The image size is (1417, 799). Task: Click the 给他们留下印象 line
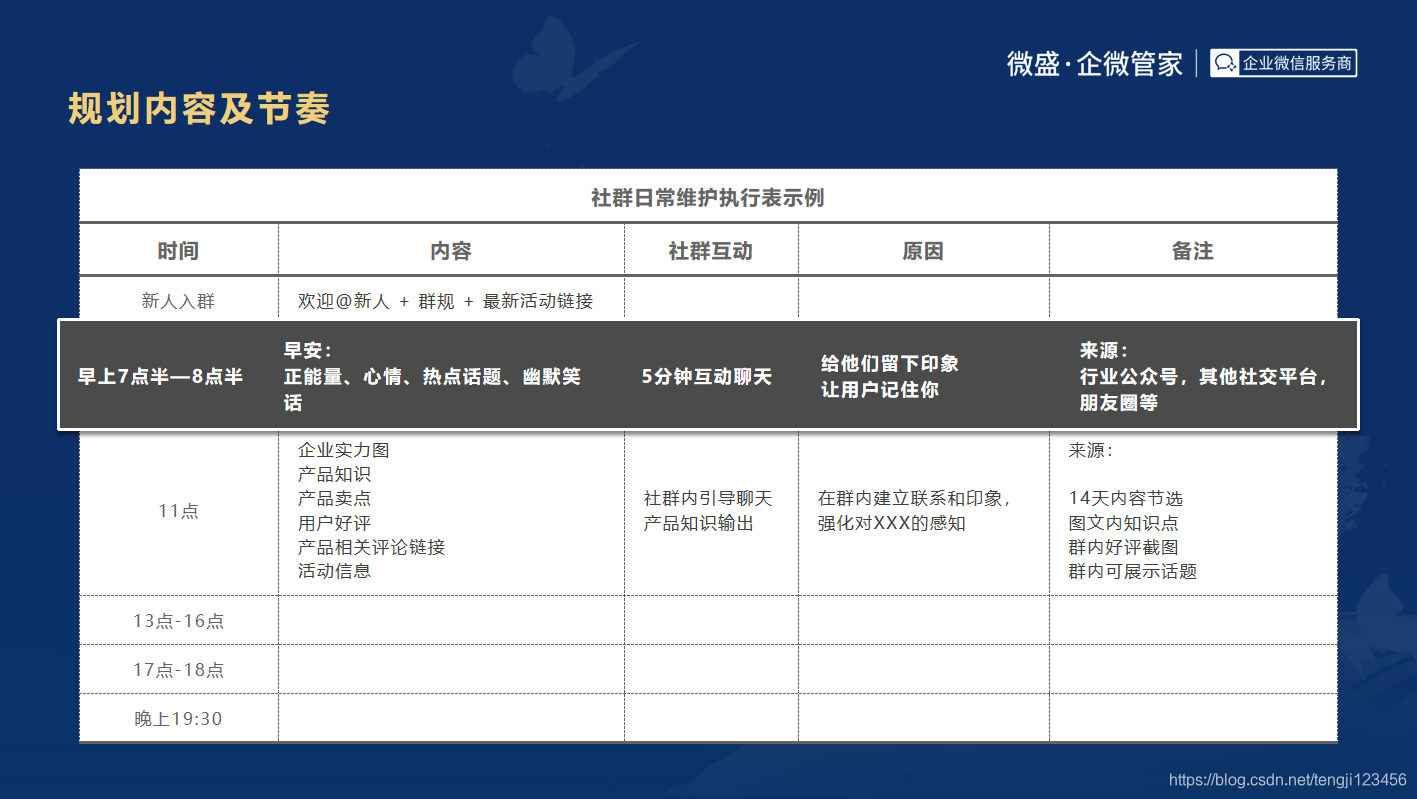[x=889, y=364]
